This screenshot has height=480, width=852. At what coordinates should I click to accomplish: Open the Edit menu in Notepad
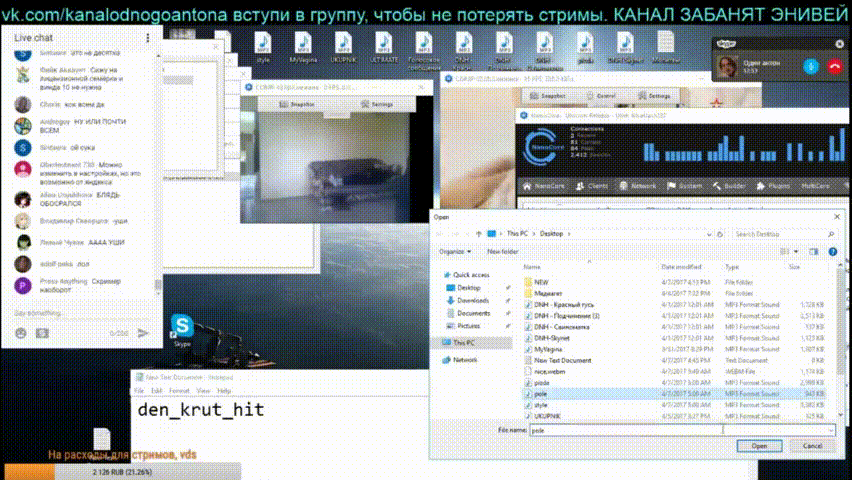coord(156,391)
